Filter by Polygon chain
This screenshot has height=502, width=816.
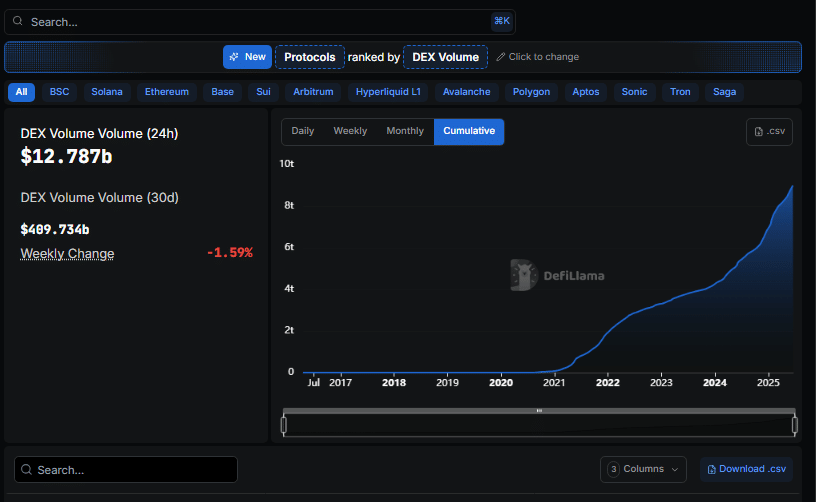[x=531, y=92]
